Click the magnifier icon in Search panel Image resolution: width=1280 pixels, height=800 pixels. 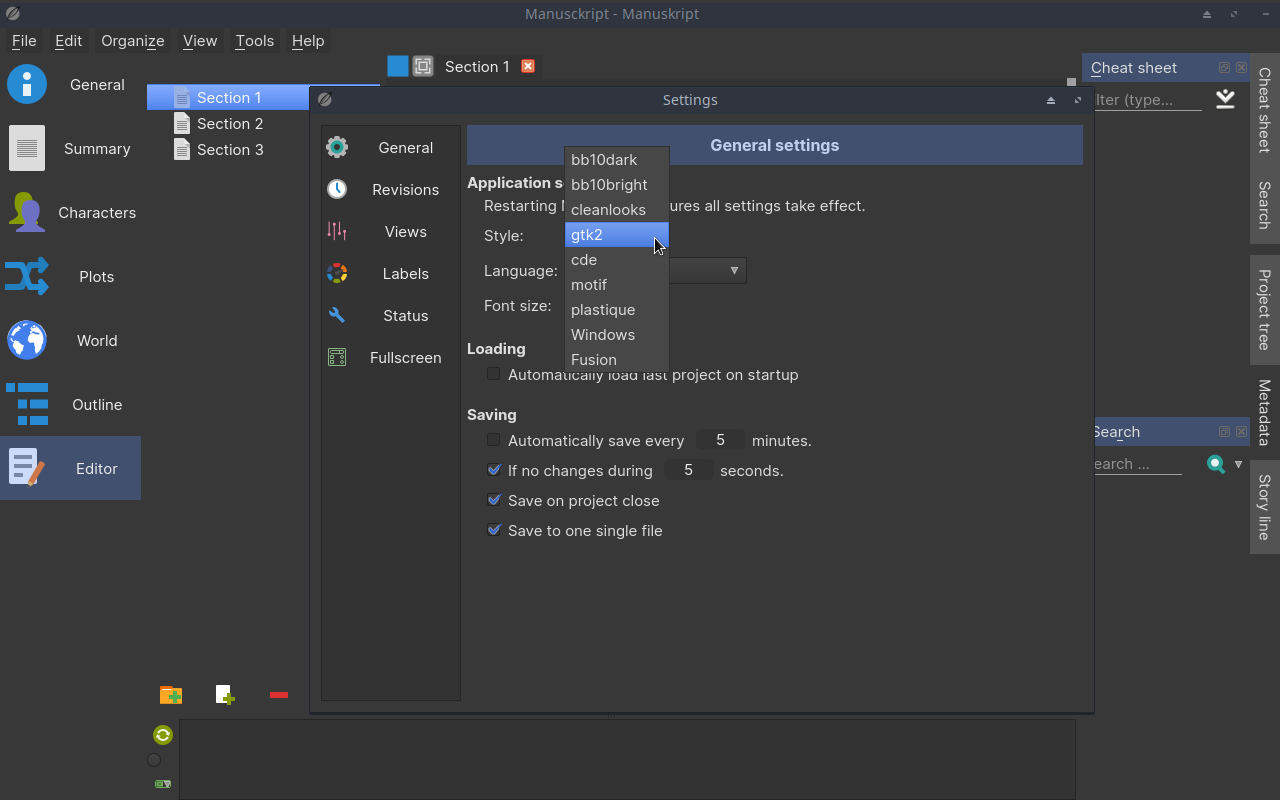1216,464
